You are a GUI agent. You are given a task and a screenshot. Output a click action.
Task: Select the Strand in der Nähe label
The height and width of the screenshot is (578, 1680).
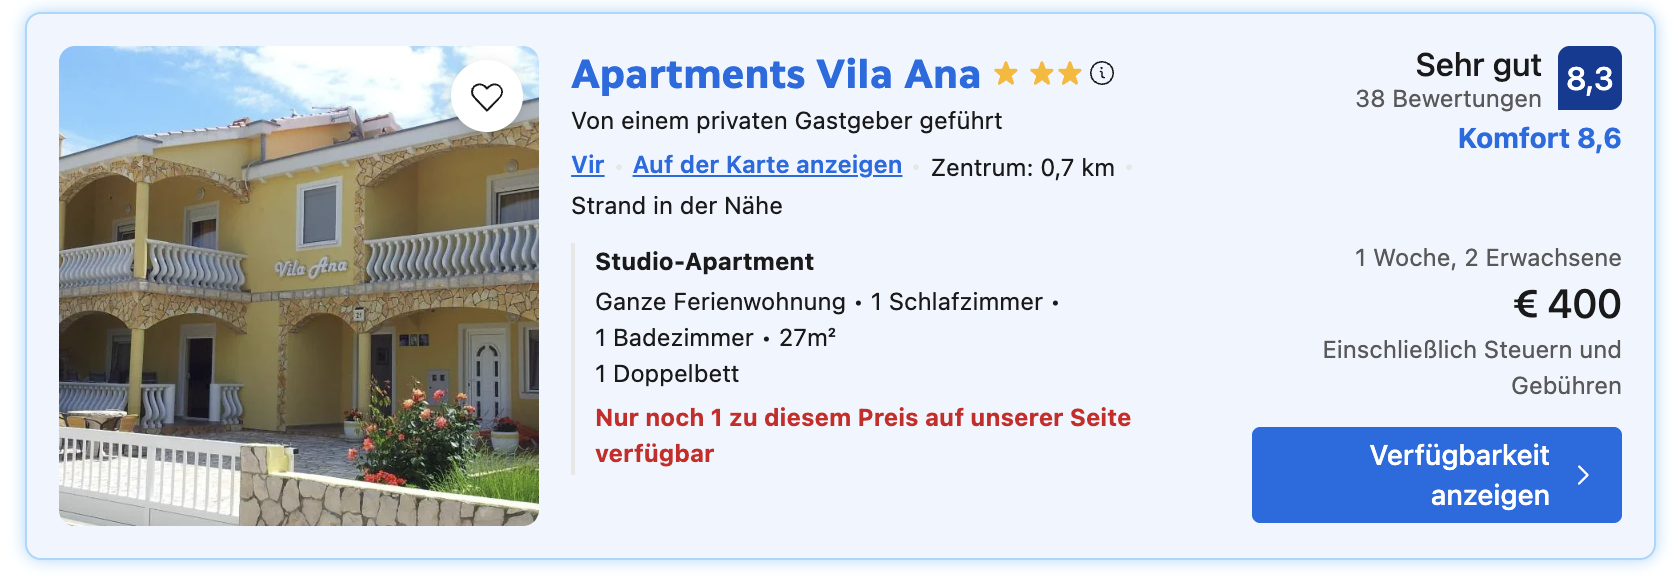677,206
